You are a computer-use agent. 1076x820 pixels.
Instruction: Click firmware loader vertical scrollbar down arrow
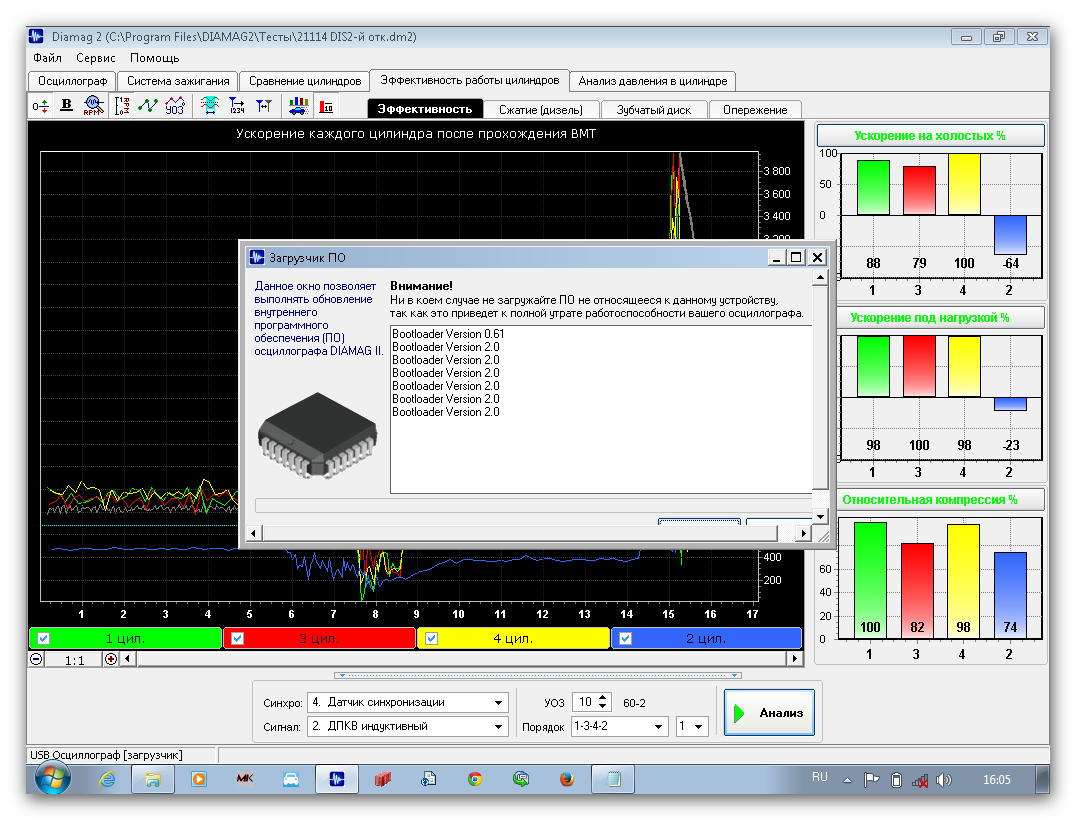(x=820, y=516)
